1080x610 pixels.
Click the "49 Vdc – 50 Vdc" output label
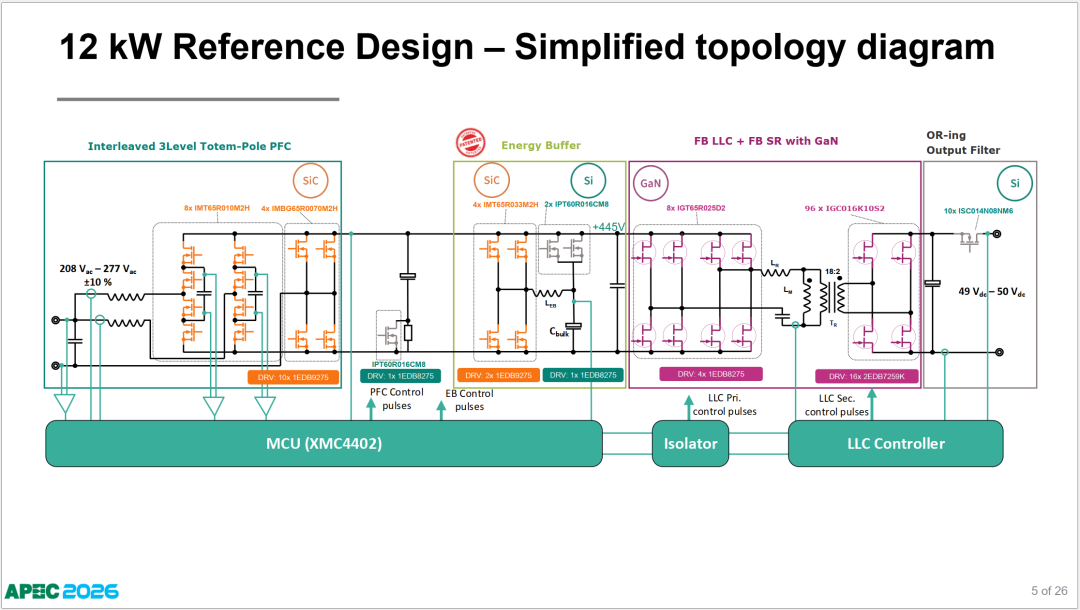(x=992, y=292)
